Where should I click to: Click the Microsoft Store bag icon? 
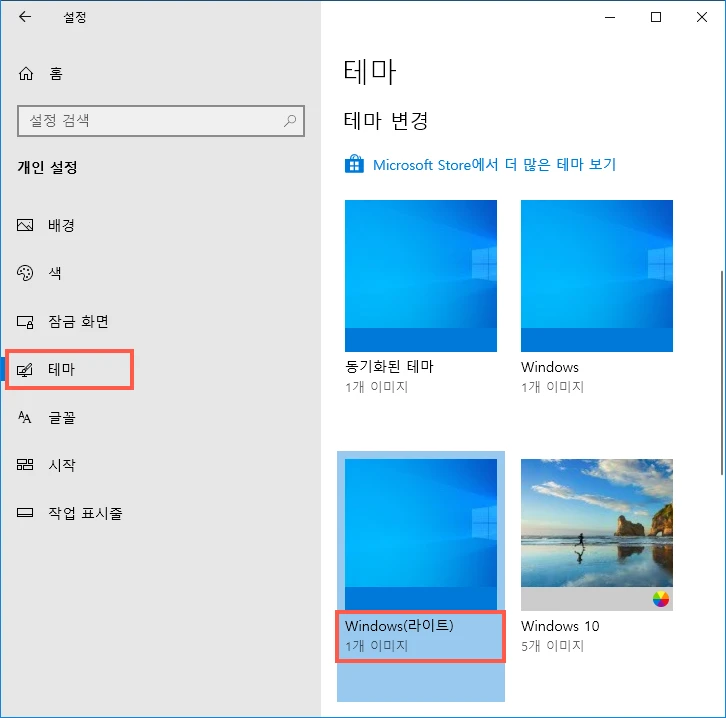pyautogui.click(x=354, y=164)
